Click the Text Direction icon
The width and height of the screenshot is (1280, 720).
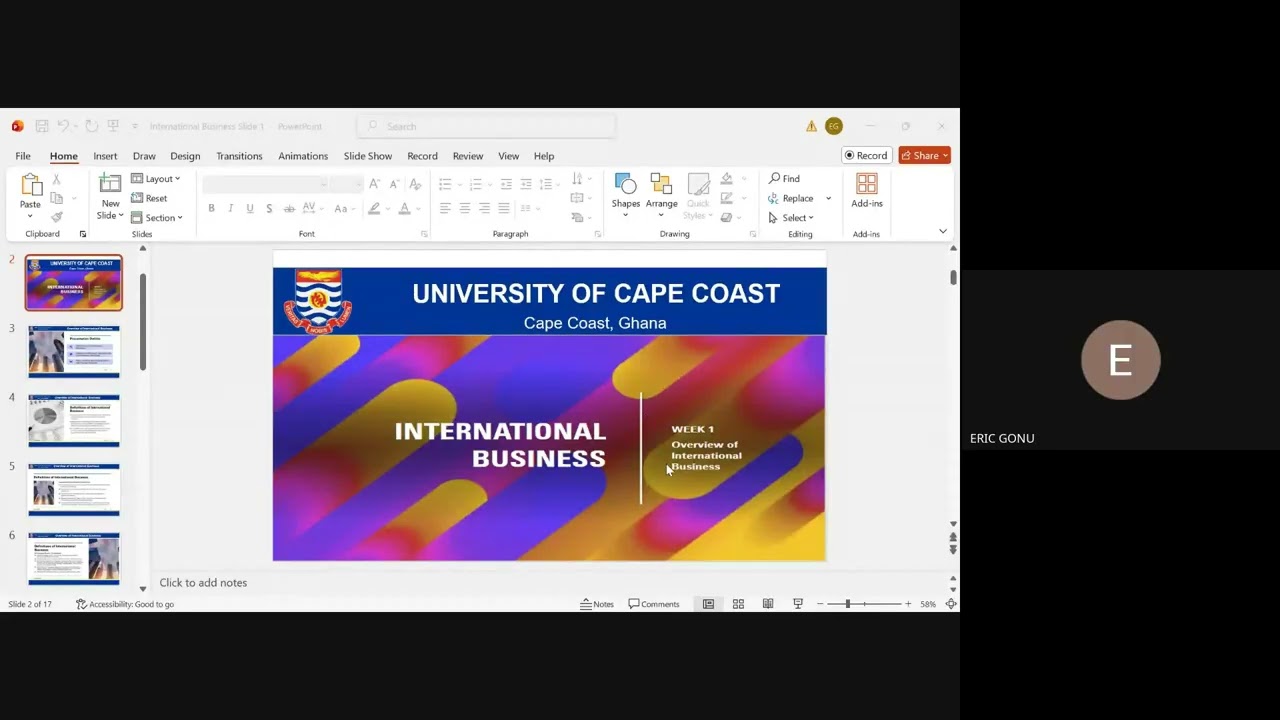tap(577, 179)
